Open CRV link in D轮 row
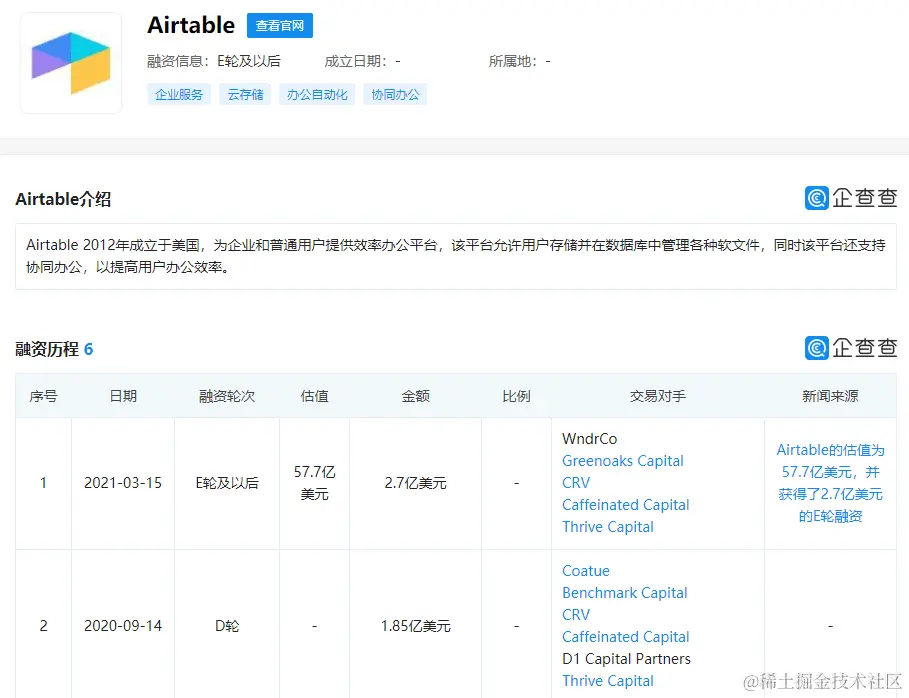The width and height of the screenshot is (909, 698). pos(576,615)
